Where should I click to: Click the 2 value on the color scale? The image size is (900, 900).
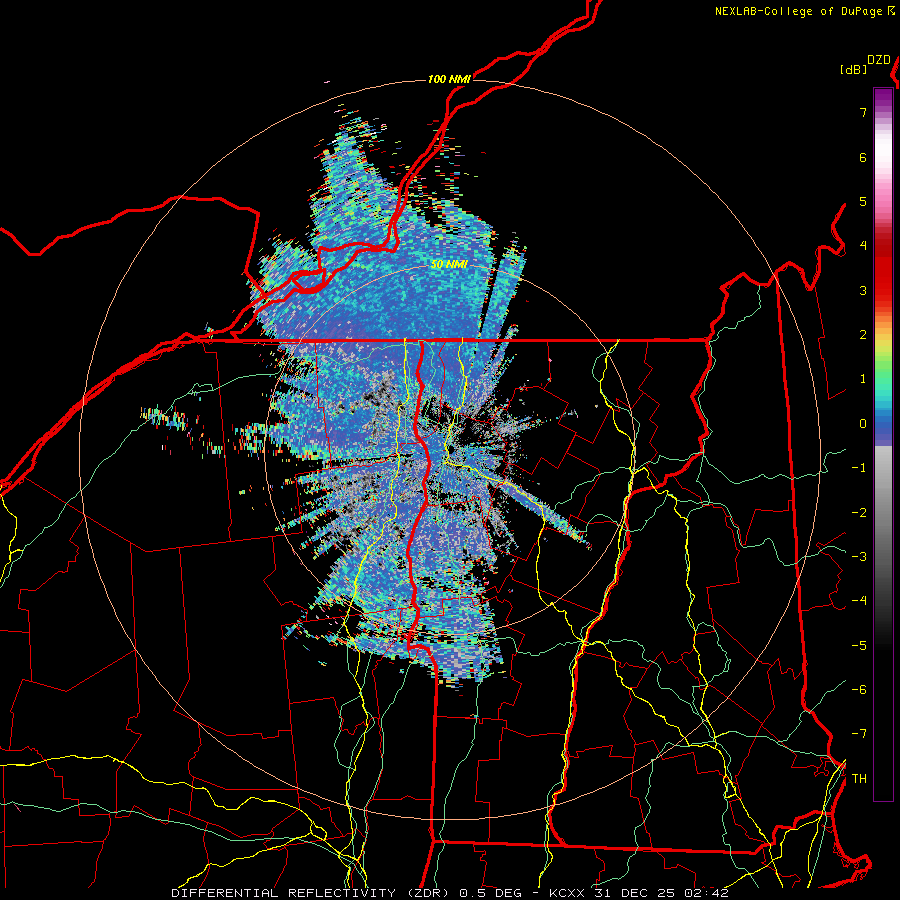(863, 335)
